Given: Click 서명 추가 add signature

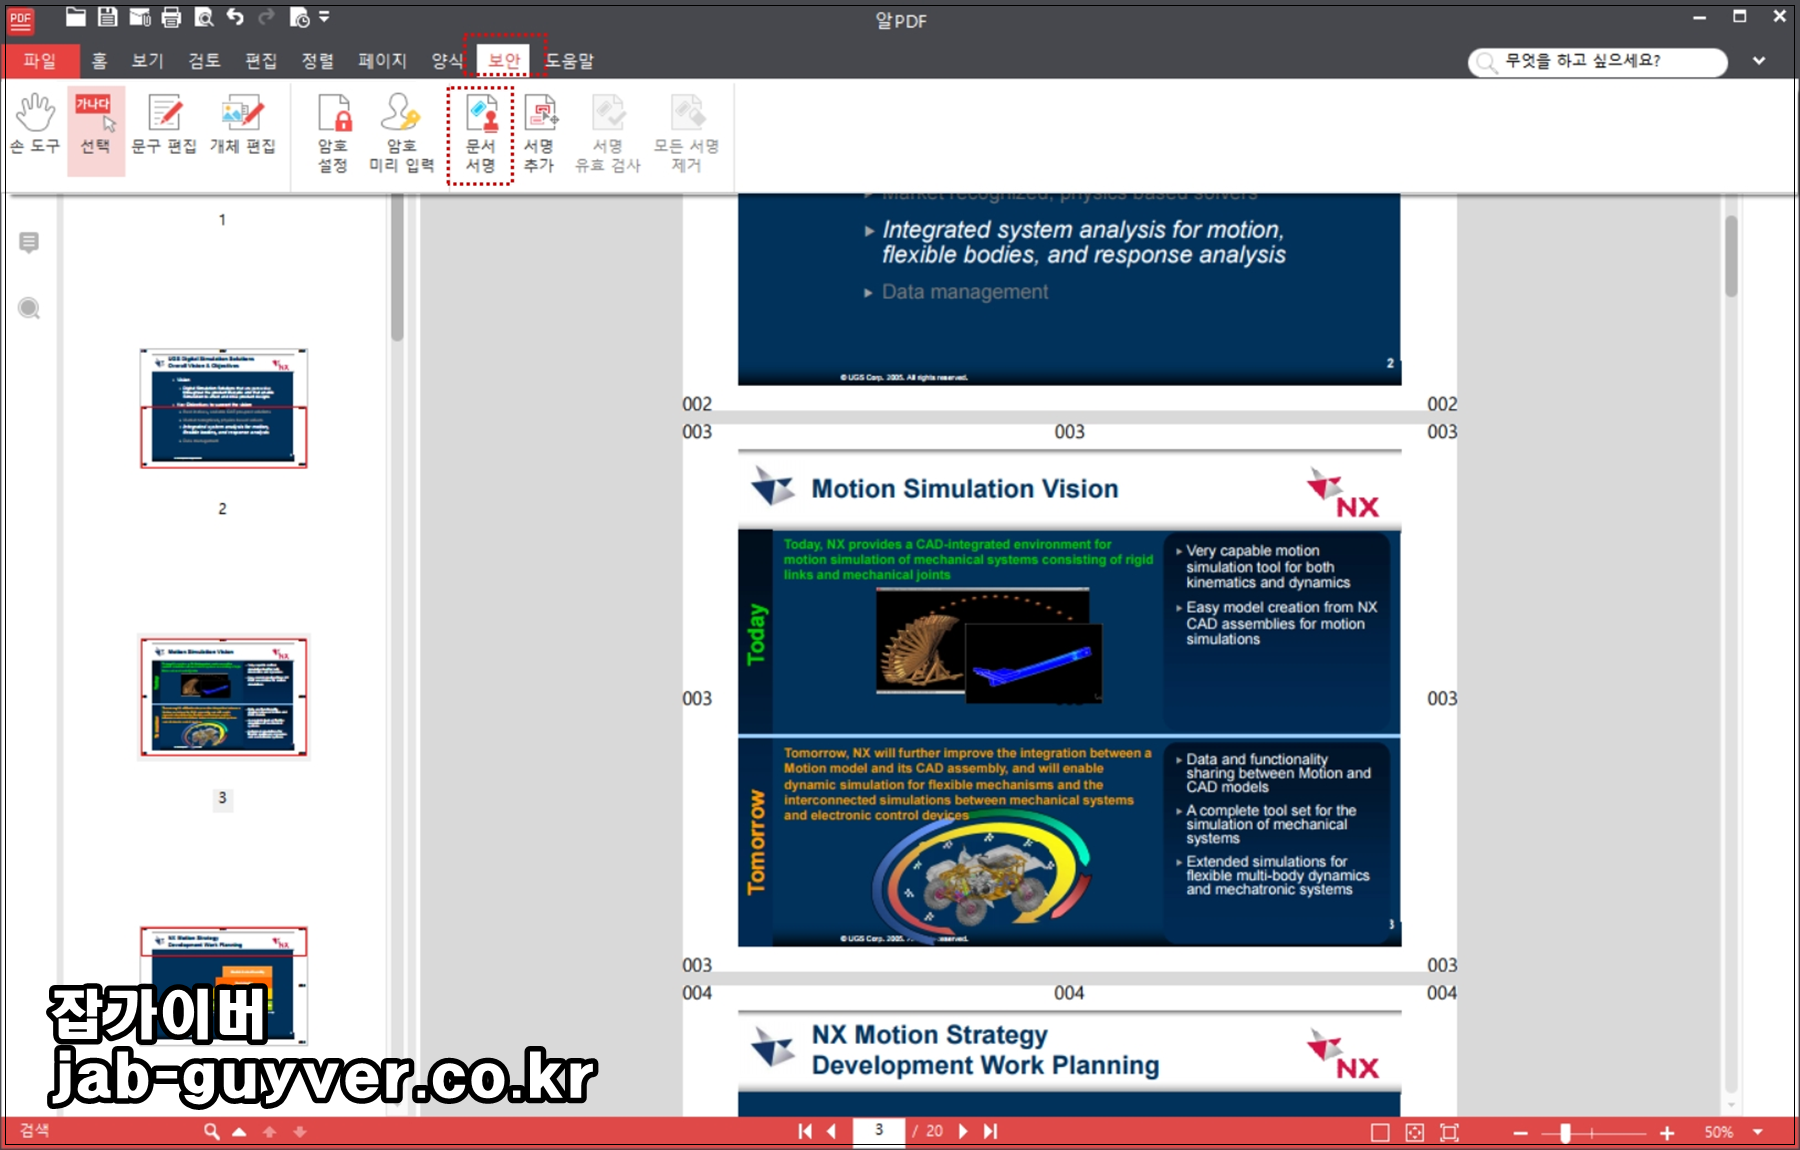Looking at the screenshot, I should 539,133.
